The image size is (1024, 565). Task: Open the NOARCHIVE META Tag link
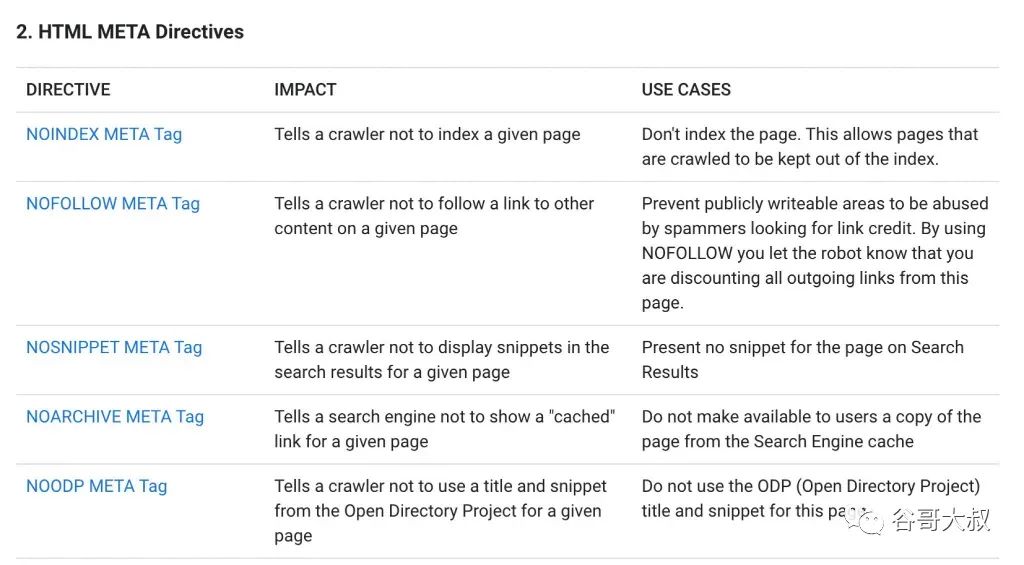[115, 417]
